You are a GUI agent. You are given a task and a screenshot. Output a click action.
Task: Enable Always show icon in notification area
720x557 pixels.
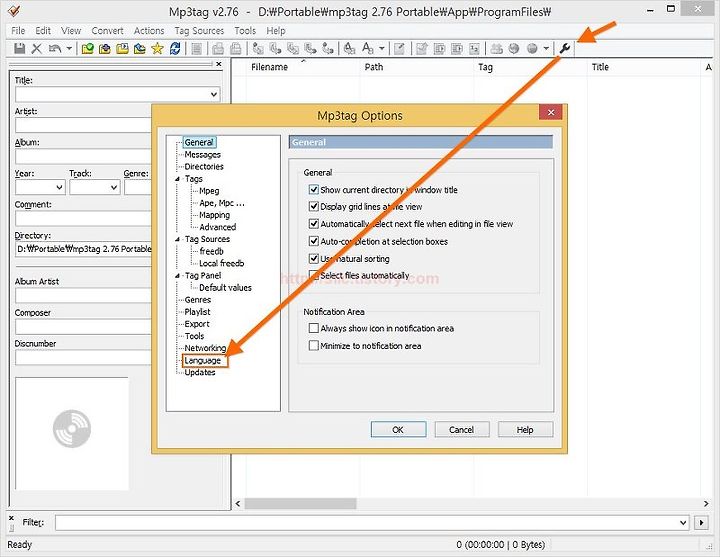click(314, 328)
